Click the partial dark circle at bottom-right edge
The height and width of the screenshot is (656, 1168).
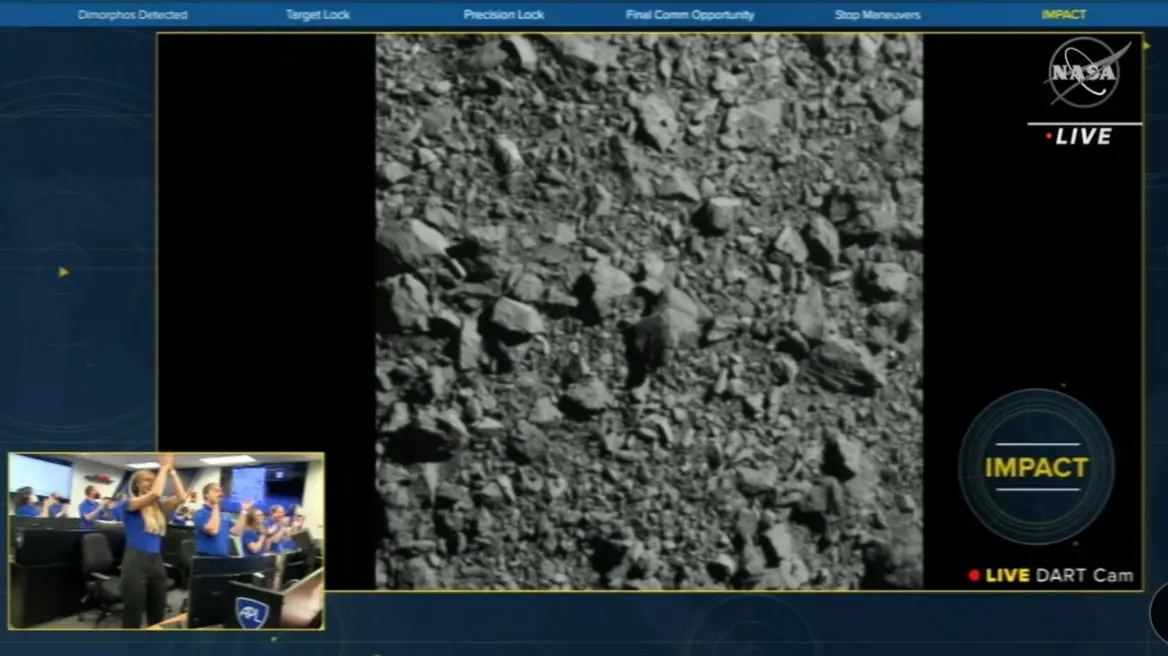tap(1159, 610)
